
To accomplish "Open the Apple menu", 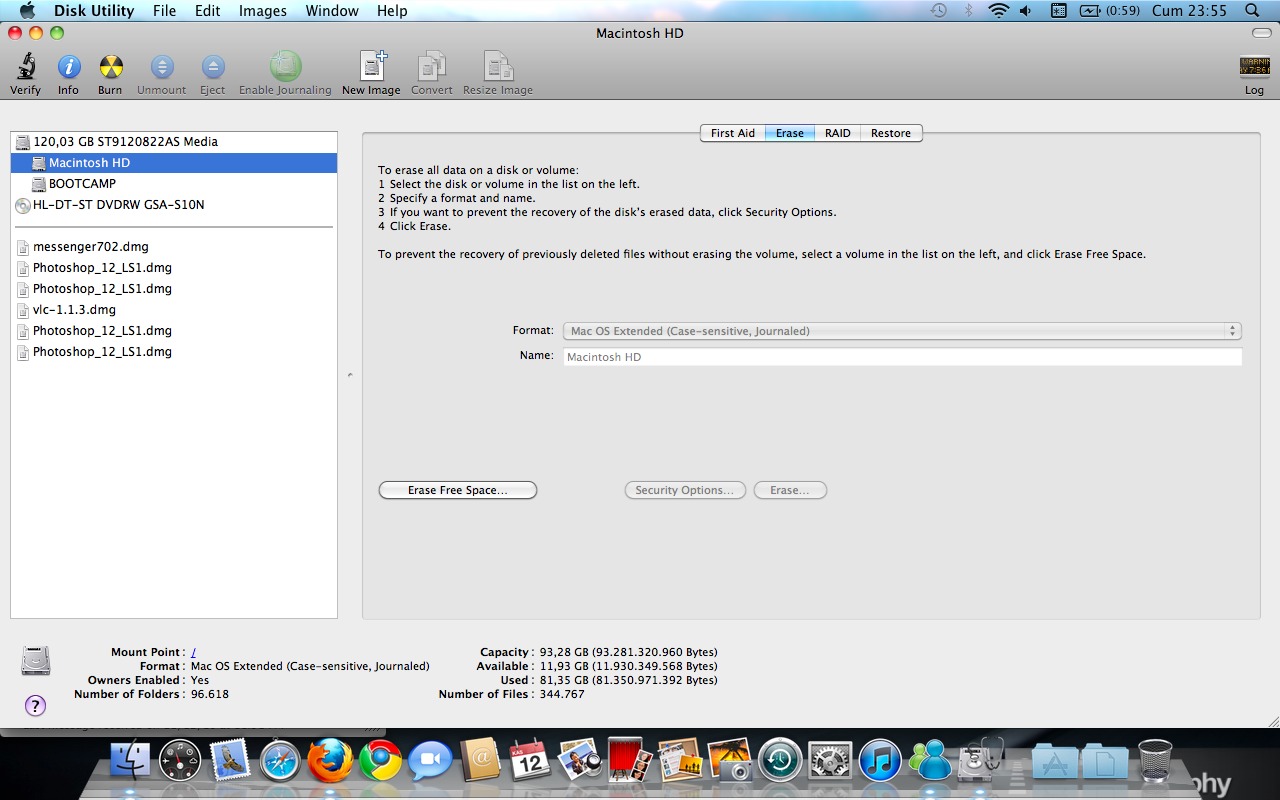I will click(x=27, y=11).
